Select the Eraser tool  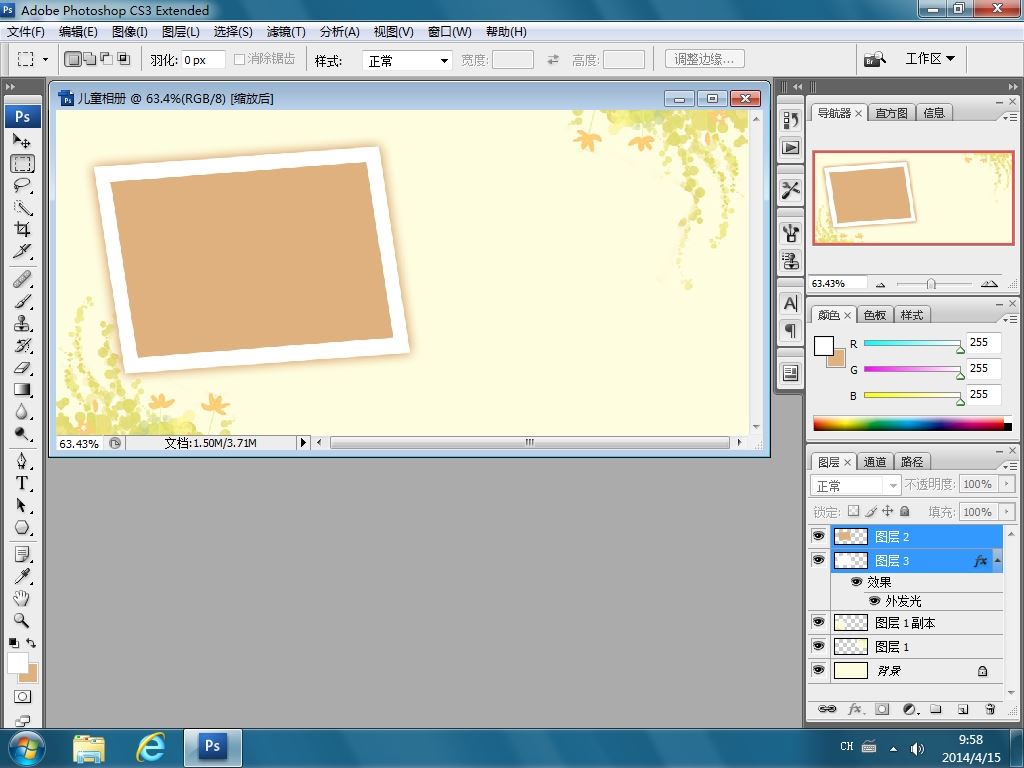click(x=22, y=368)
